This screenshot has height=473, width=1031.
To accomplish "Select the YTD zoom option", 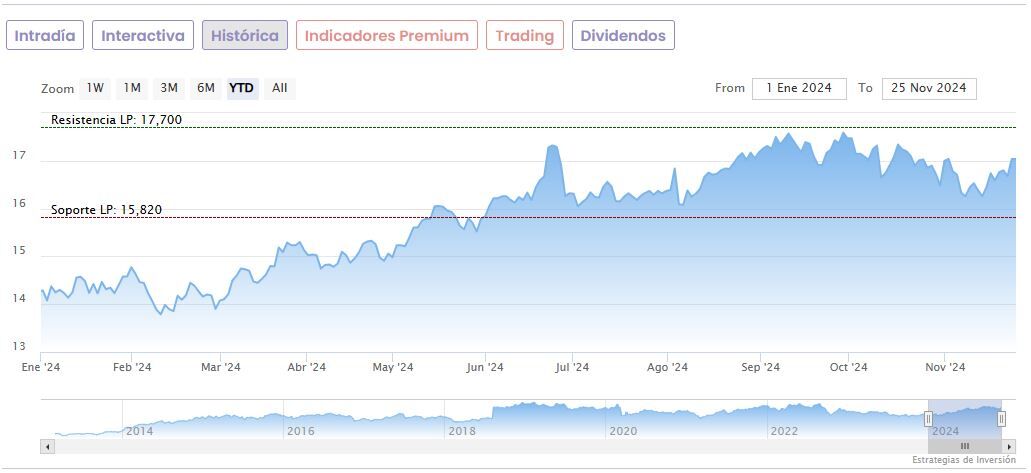I will pyautogui.click(x=242, y=88).
